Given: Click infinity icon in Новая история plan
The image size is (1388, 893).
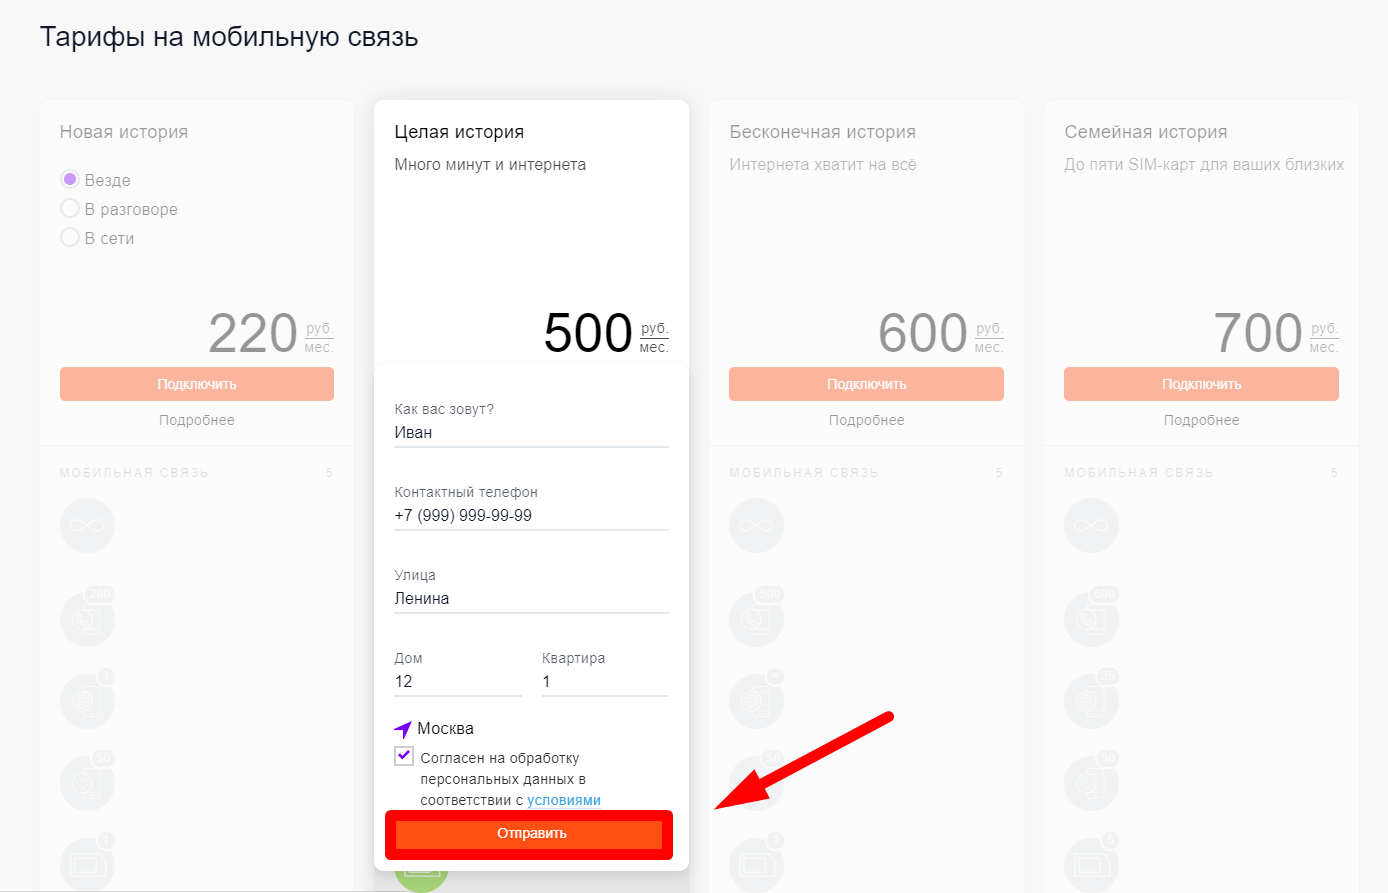Looking at the screenshot, I should point(87,526).
